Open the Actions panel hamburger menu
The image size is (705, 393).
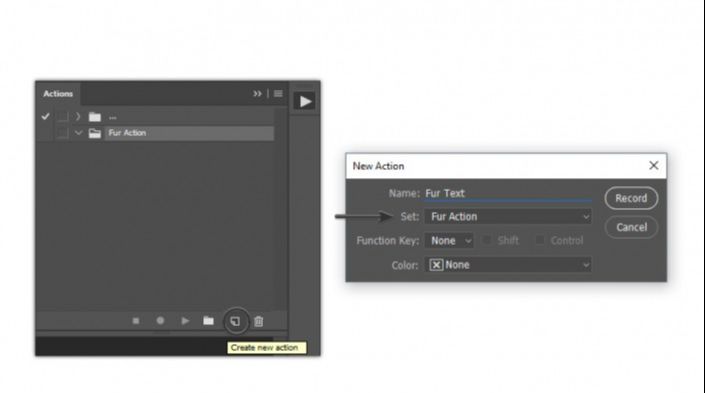(x=278, y=94)
